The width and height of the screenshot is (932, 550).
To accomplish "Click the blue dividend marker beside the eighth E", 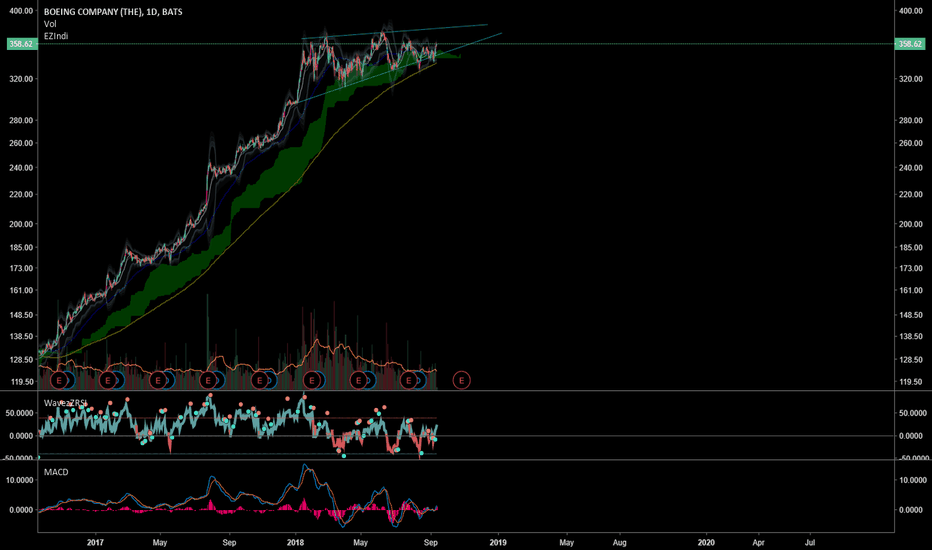I will 420,380.
